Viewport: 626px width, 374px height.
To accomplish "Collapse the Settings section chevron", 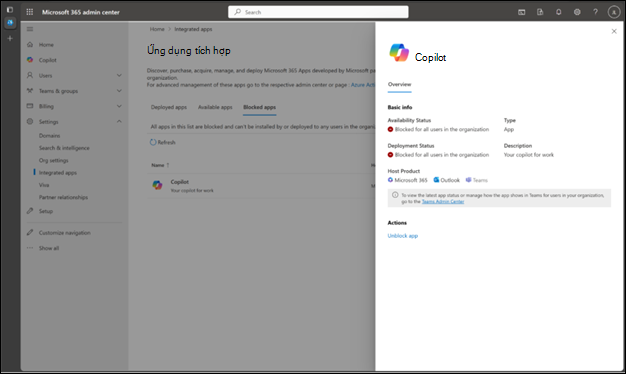I will [x=119, y=121].
